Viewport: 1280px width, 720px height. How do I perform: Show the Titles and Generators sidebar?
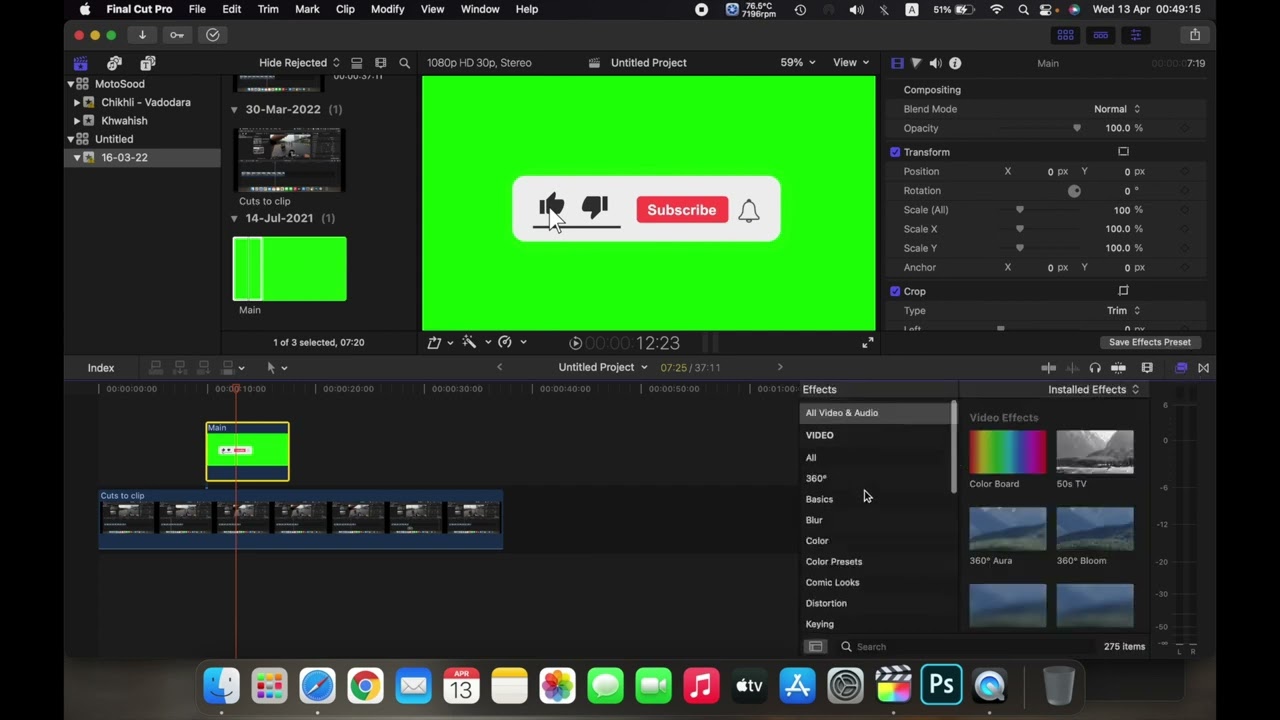click(x=148, y=63)
